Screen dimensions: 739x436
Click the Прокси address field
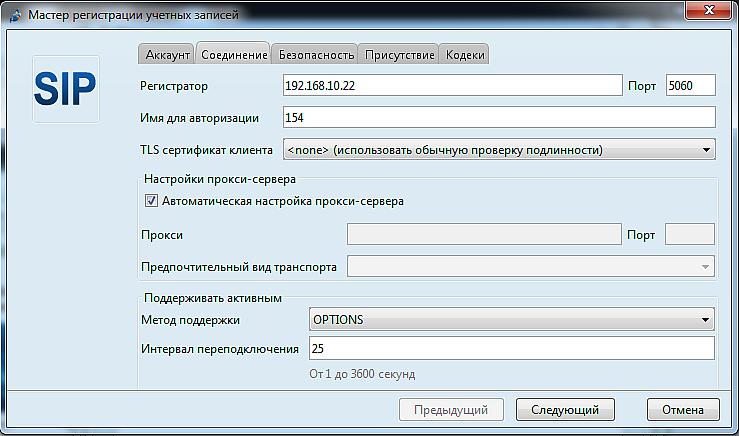484,235
